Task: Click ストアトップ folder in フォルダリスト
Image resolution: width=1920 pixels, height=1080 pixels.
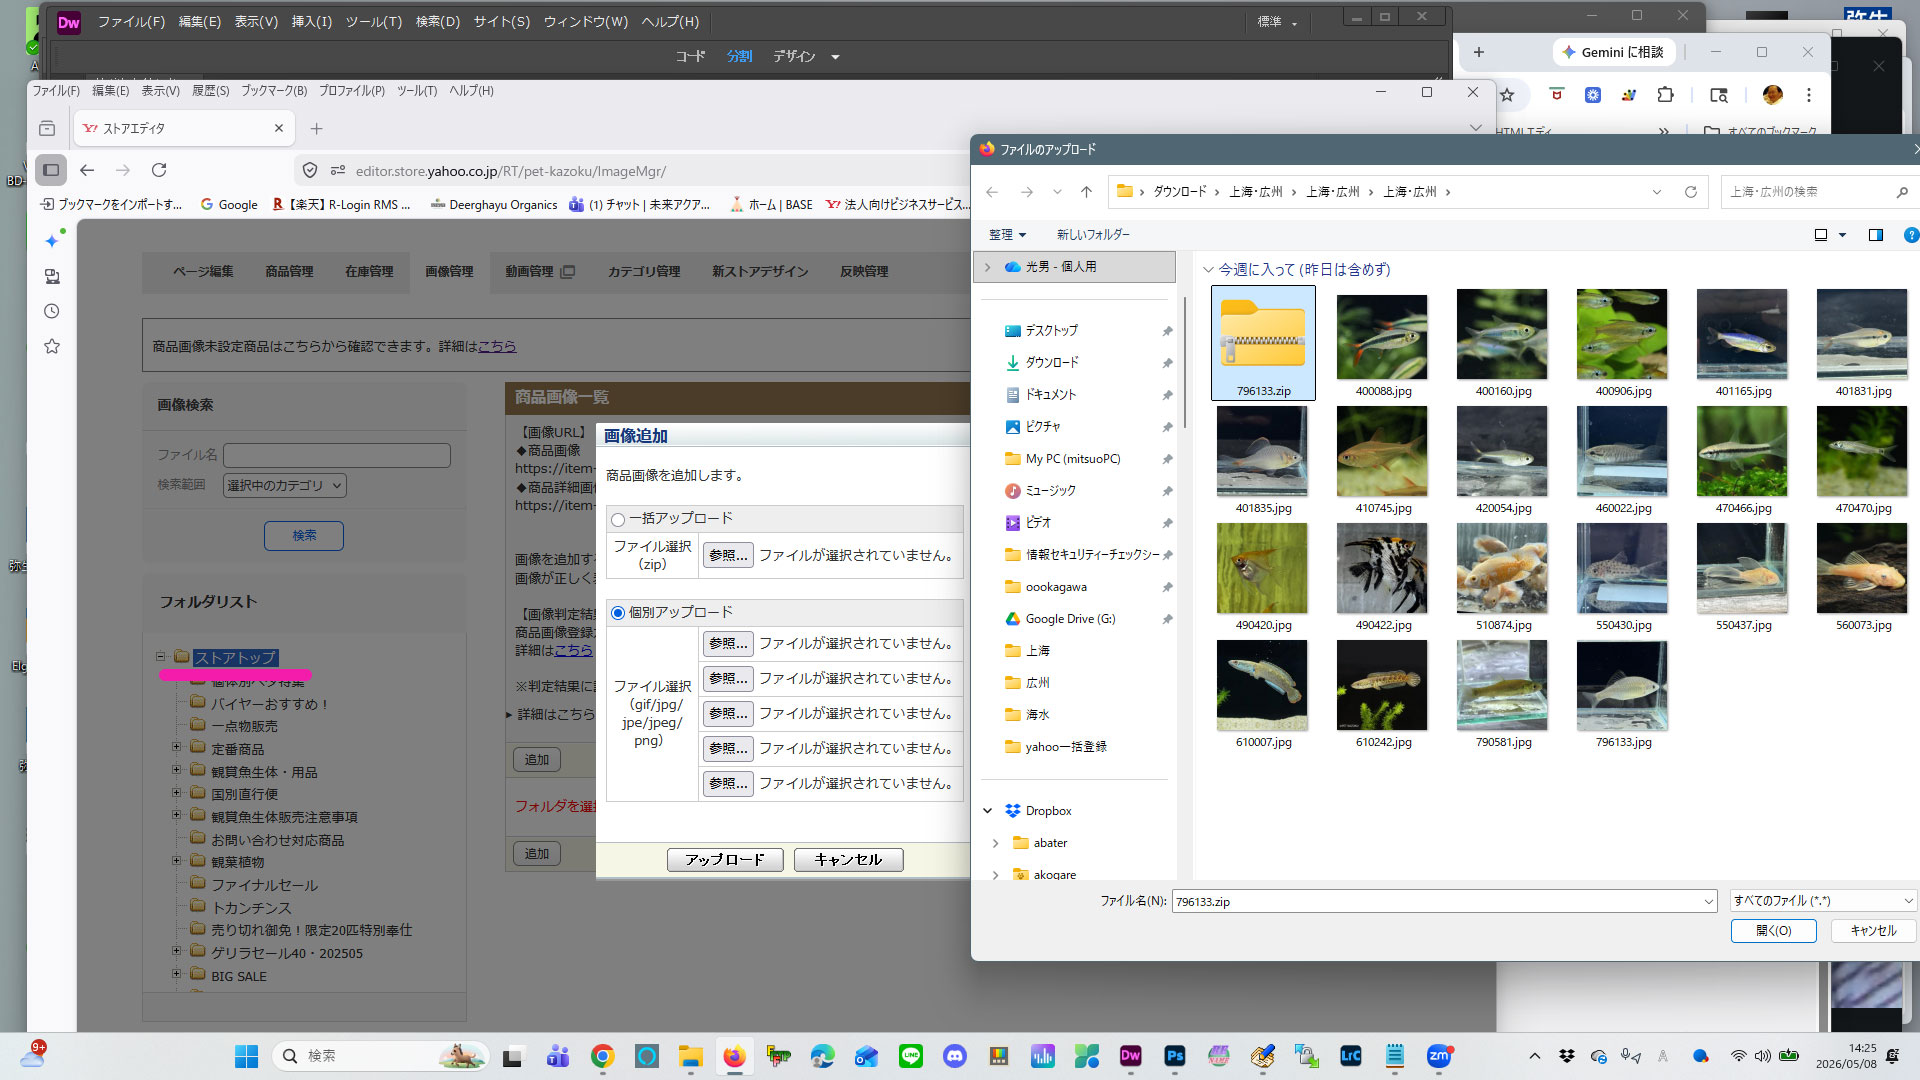Action: pyautogui.click(x=236, y=658)
